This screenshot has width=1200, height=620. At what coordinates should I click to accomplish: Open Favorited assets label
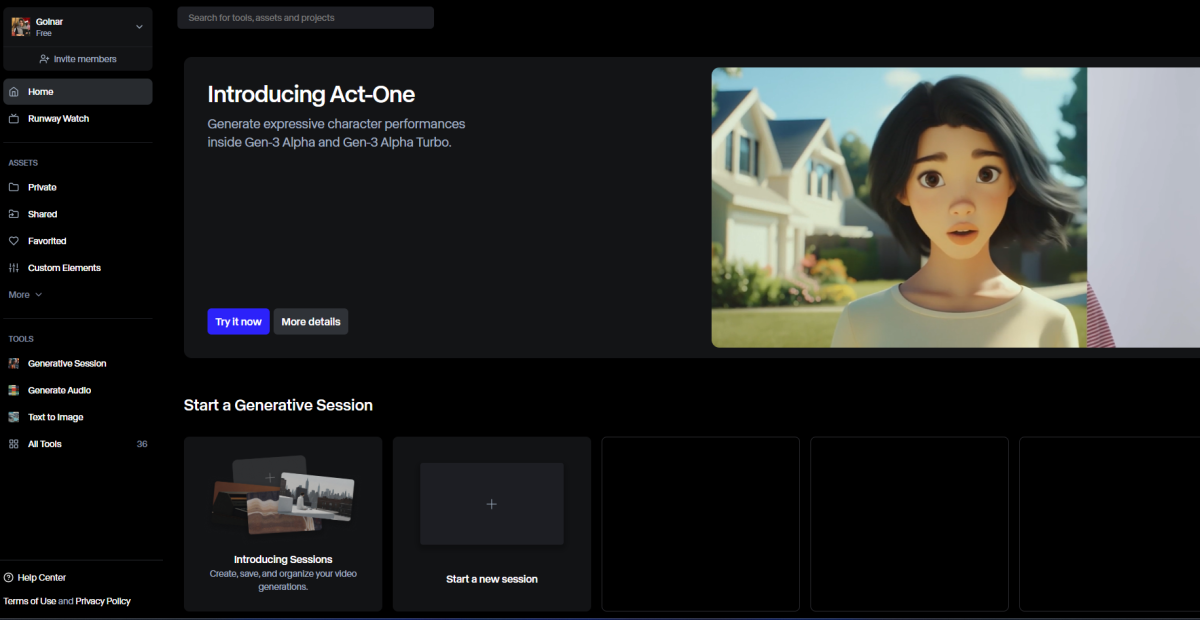(x=47, y=241)
